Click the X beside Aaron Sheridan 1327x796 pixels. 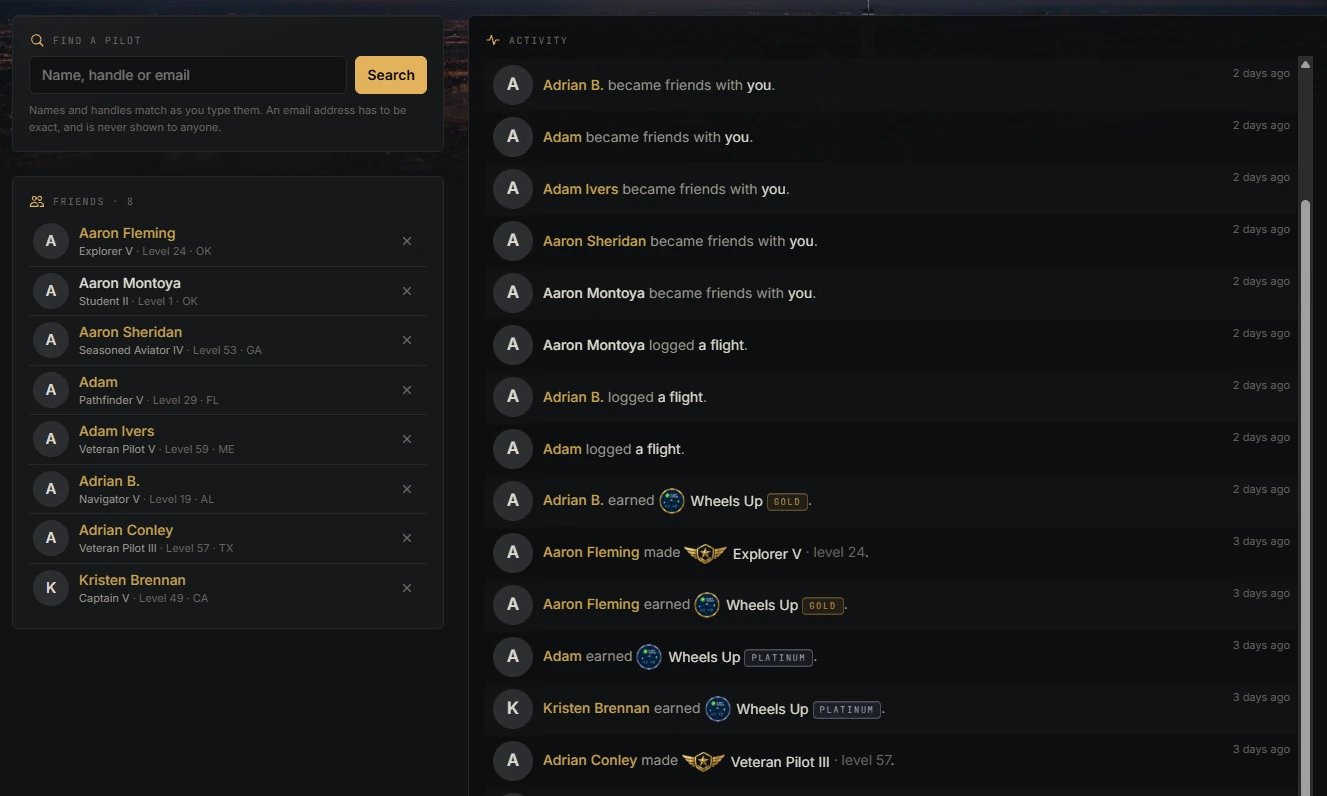coord(407,340)
